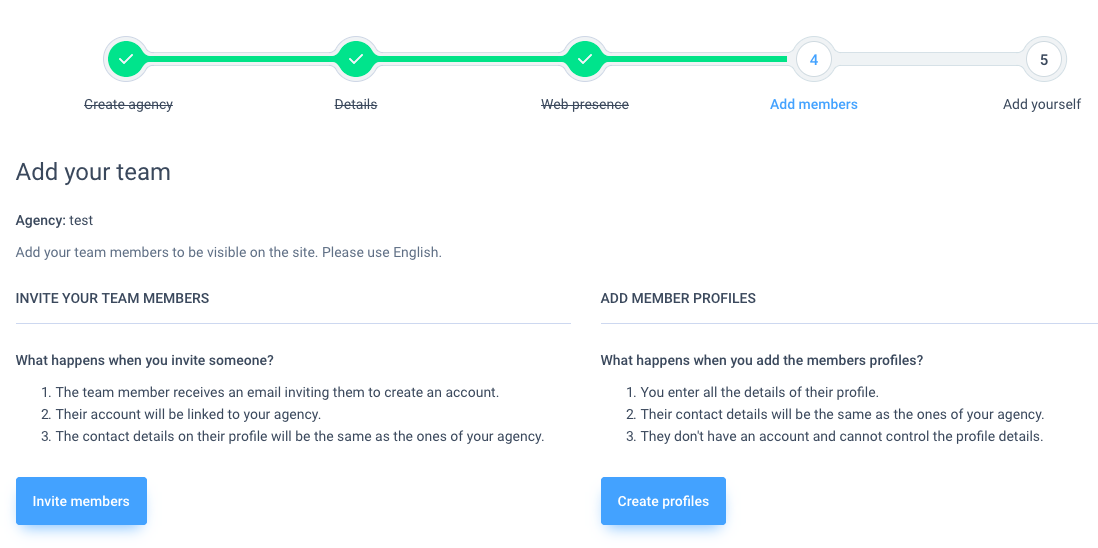Click the Create agency checkmark step circle
Viewport: 1098px width, 548px height.
[126, 59]
